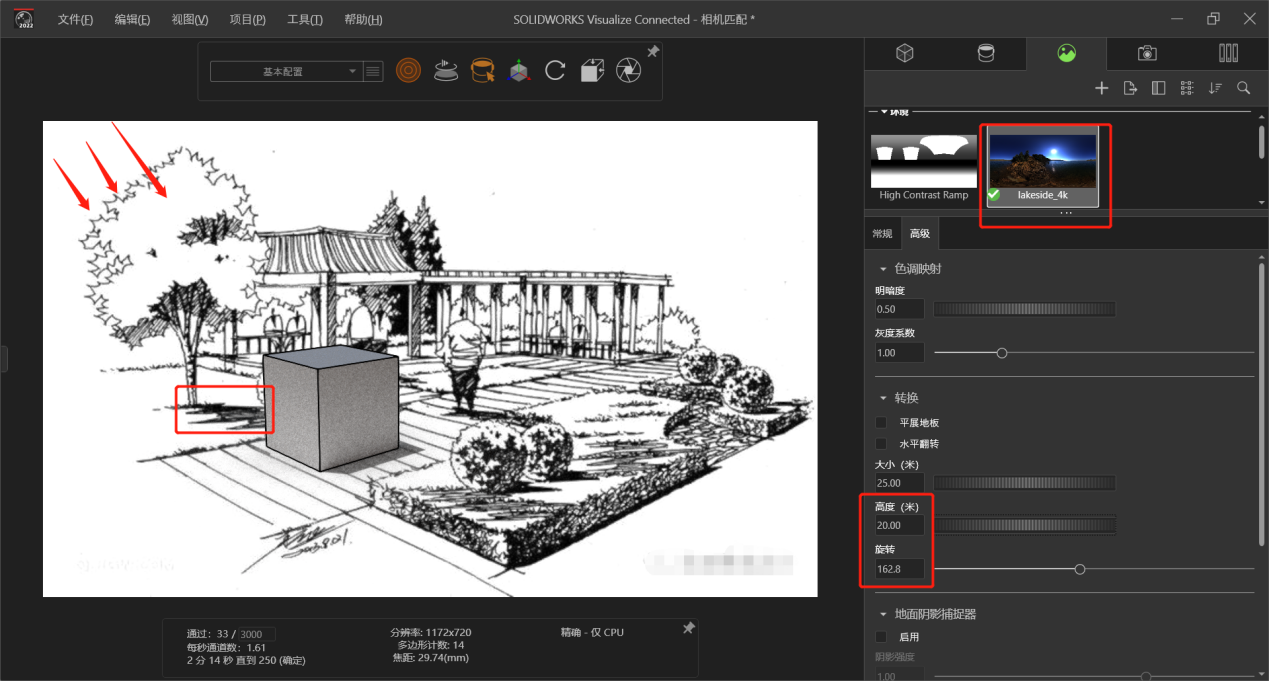Open the search magnifier in scenes panel
This screenshot has width=1269, height=681.
coord(1243,88)
